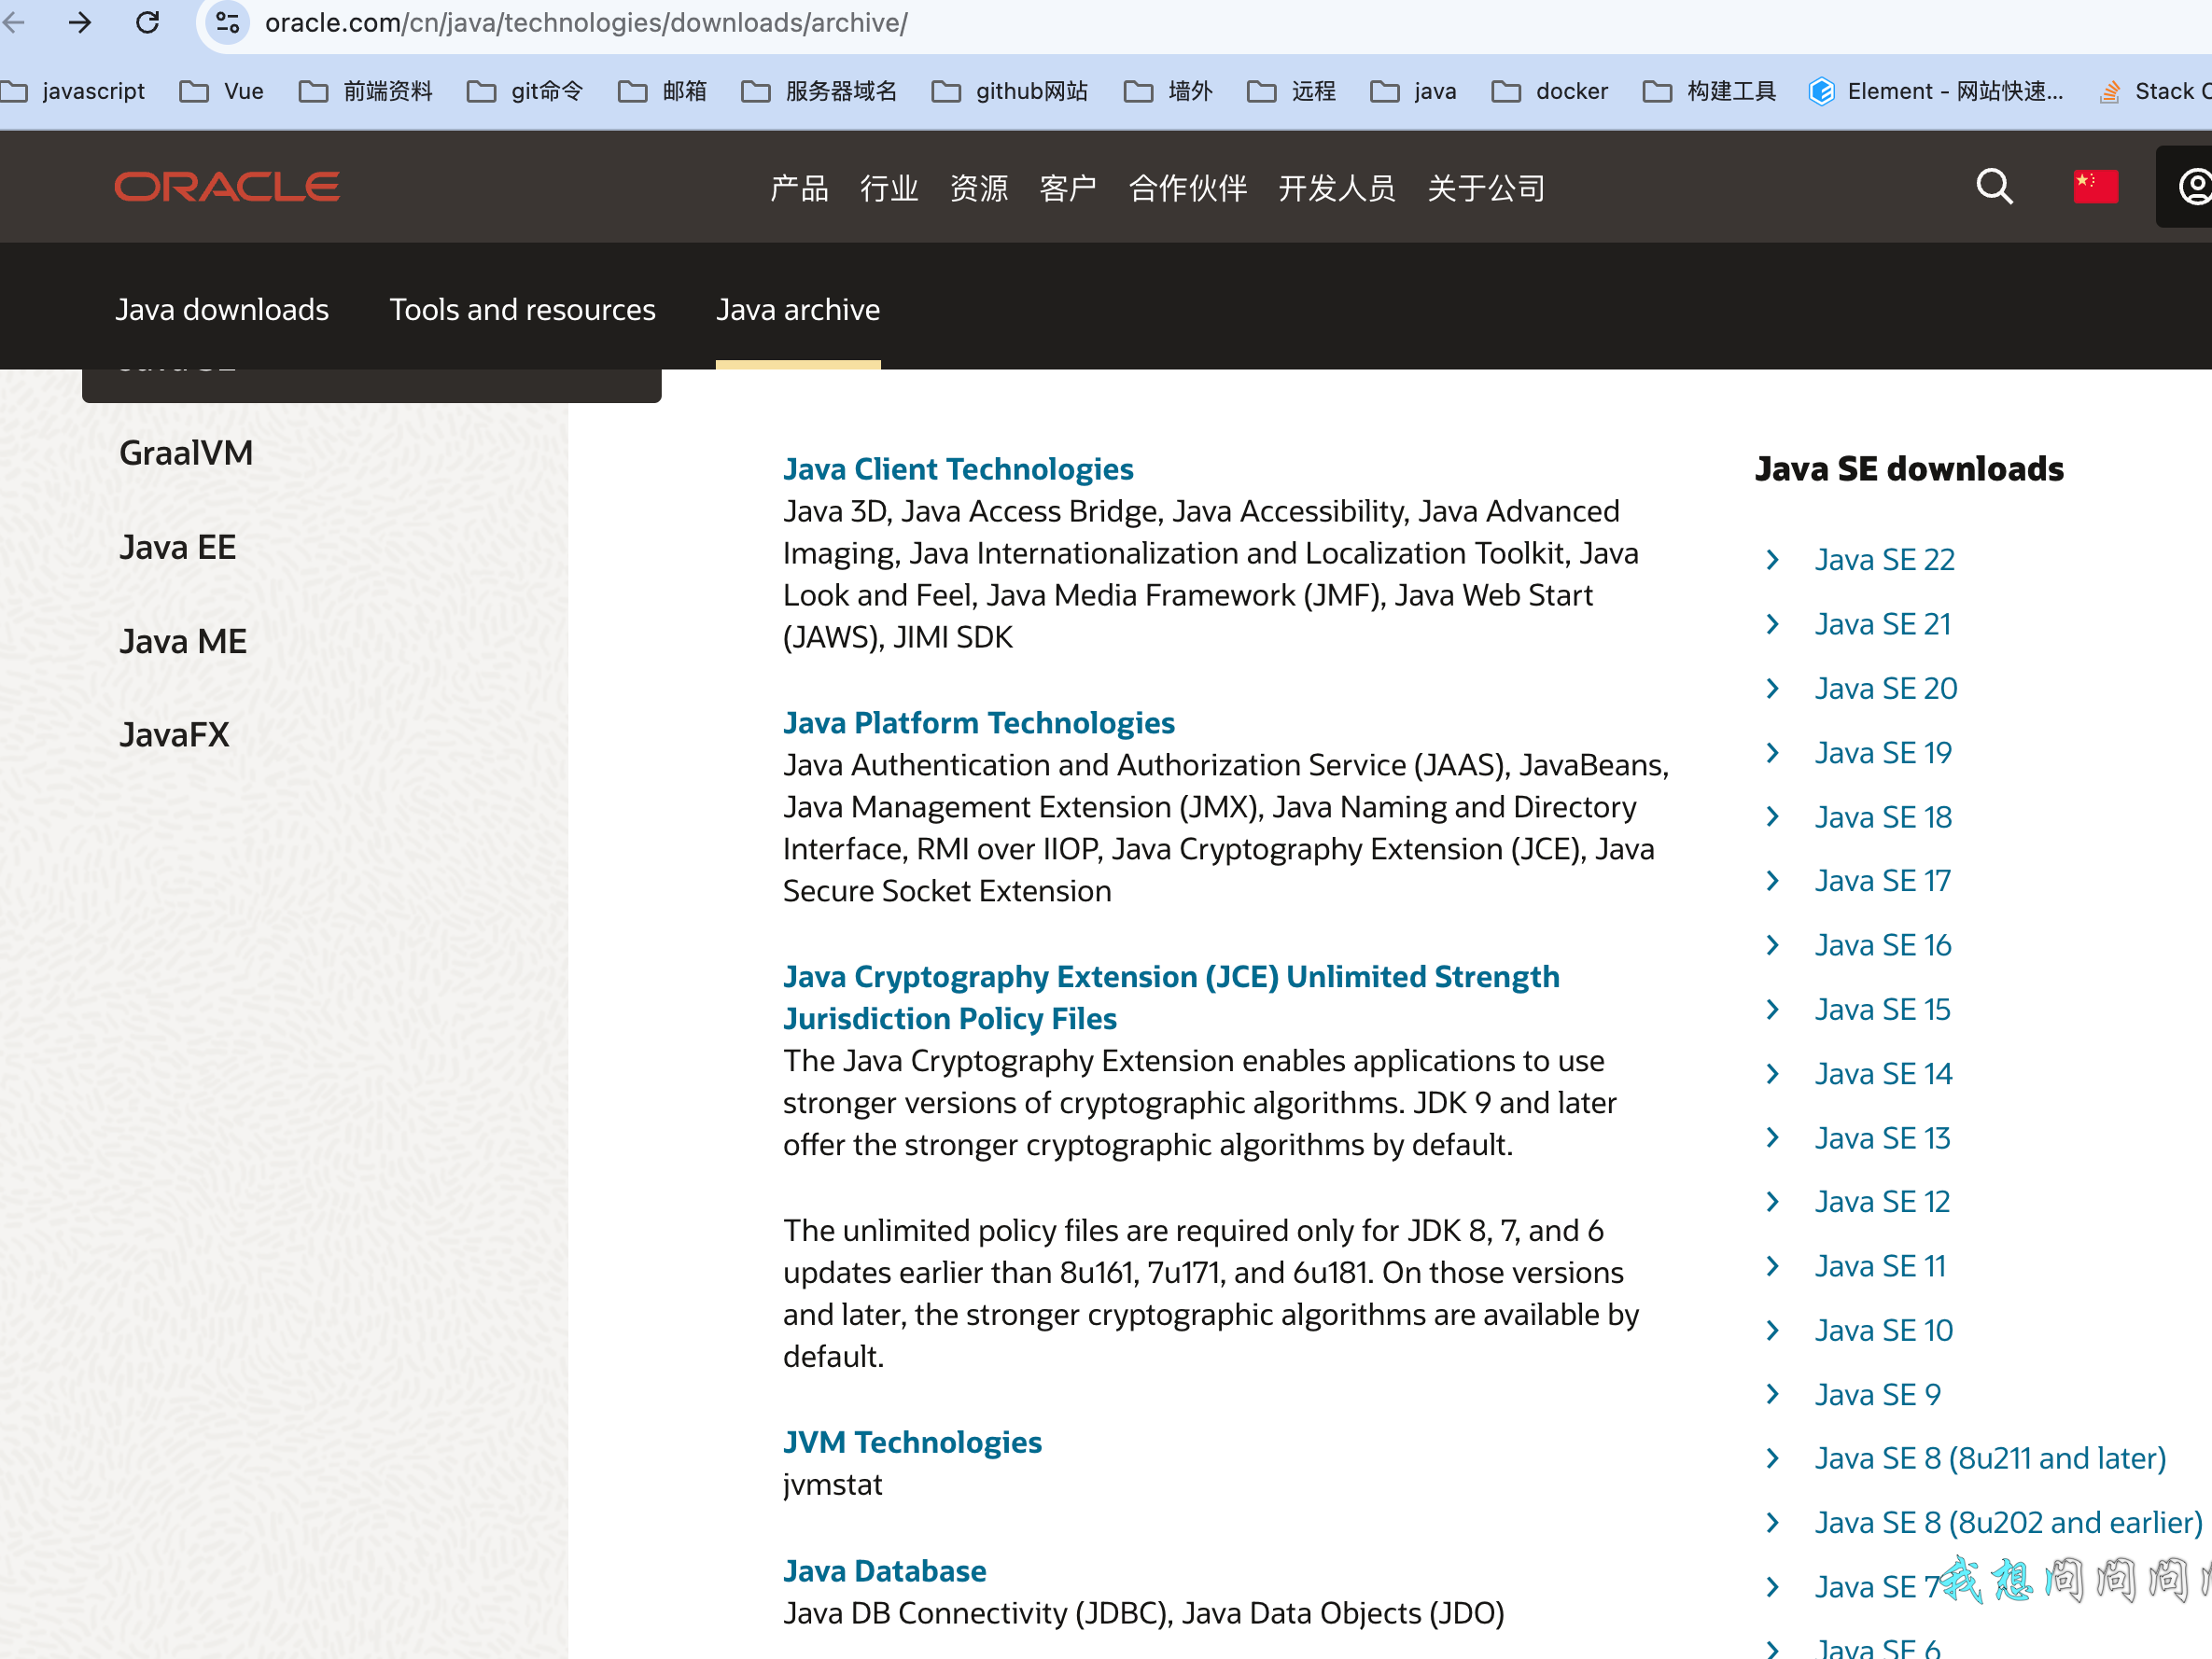Click the chevron beside Java SE 15
This screenshot has height=1659, width=2212.
(x=1773, y=1009)
